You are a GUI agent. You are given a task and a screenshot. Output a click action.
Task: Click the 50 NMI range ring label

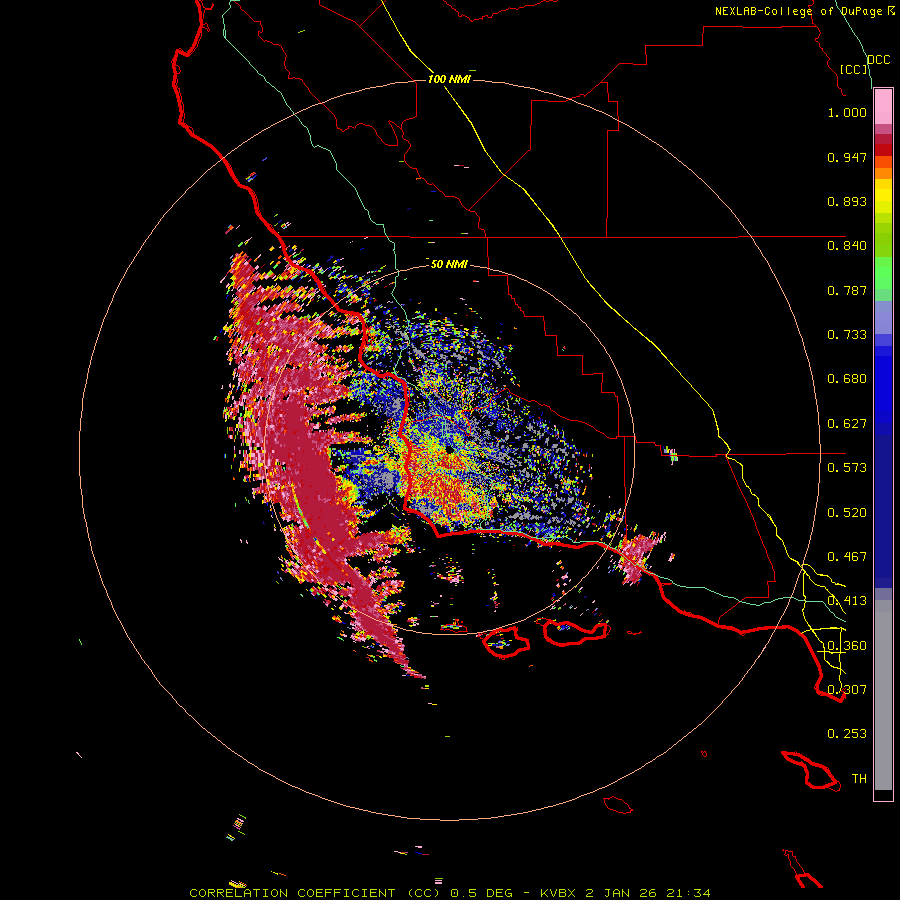coord(449,264)
